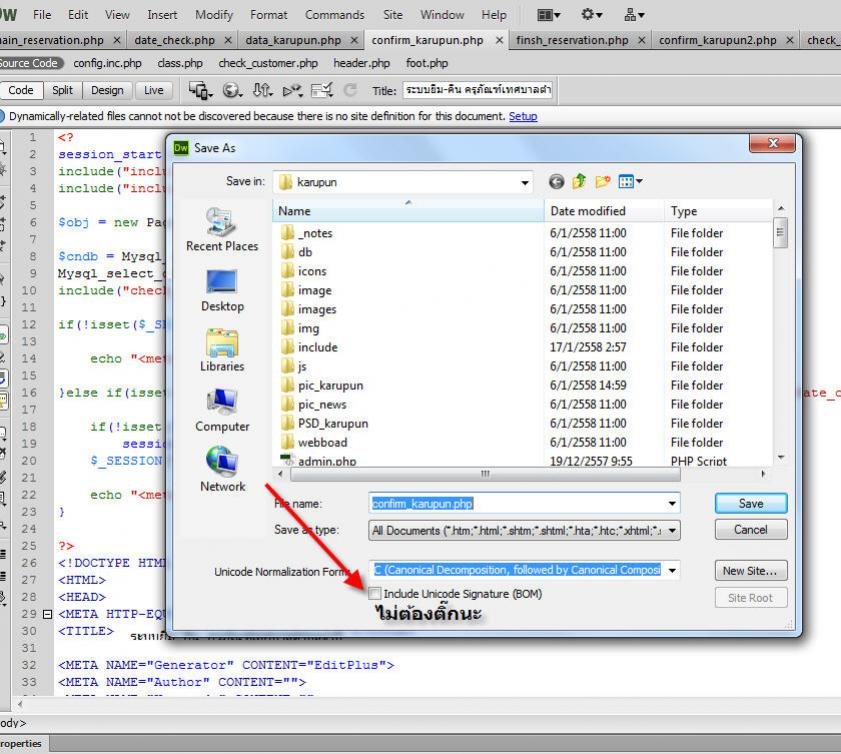
Task: Switch to finsh_reservation.php tab
Action: (572, 40)
